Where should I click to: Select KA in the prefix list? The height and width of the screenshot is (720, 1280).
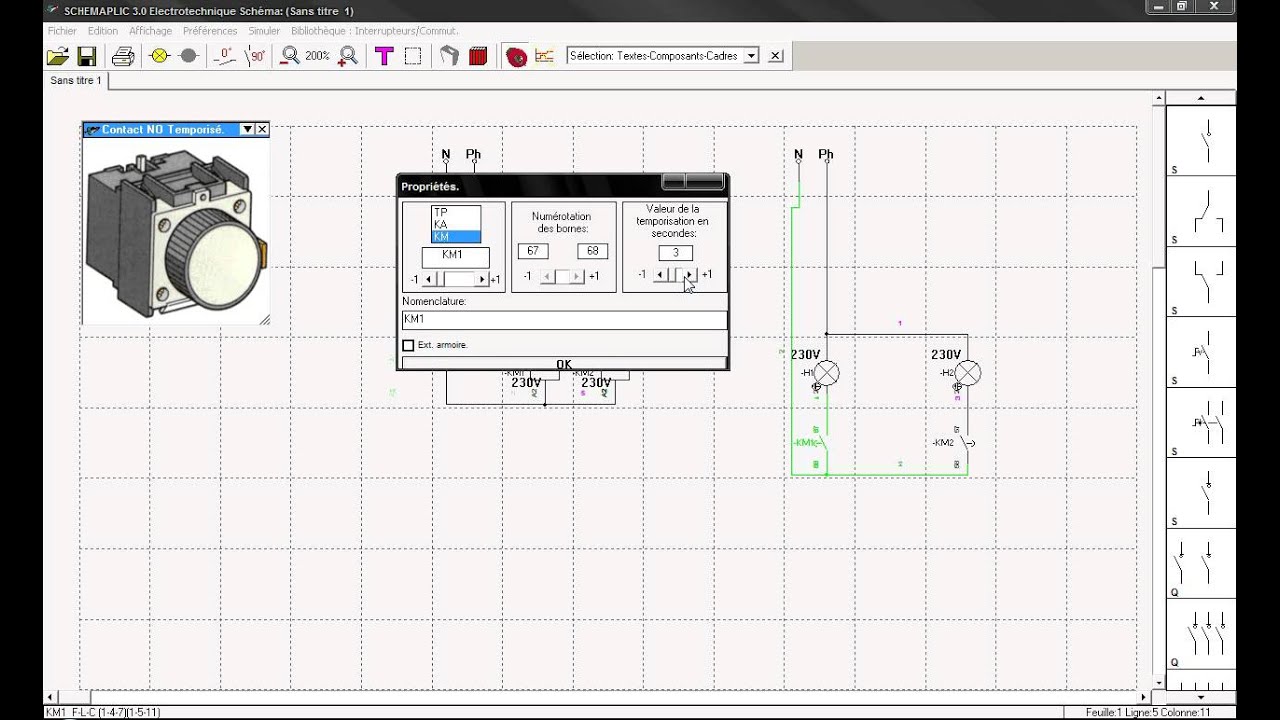(x=455, y=224)
